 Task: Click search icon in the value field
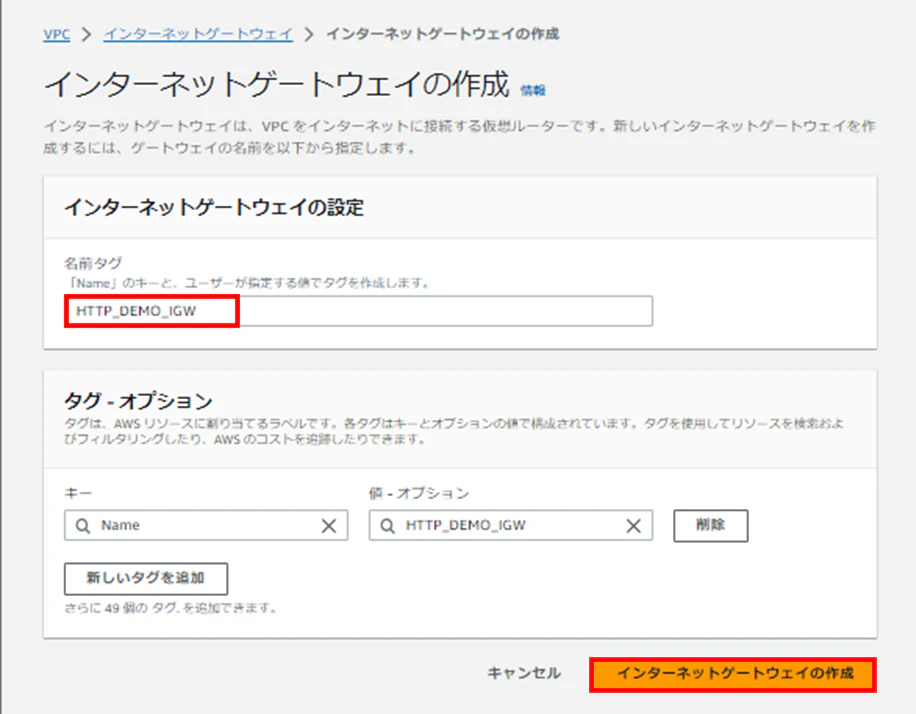[x=387, y=526]
